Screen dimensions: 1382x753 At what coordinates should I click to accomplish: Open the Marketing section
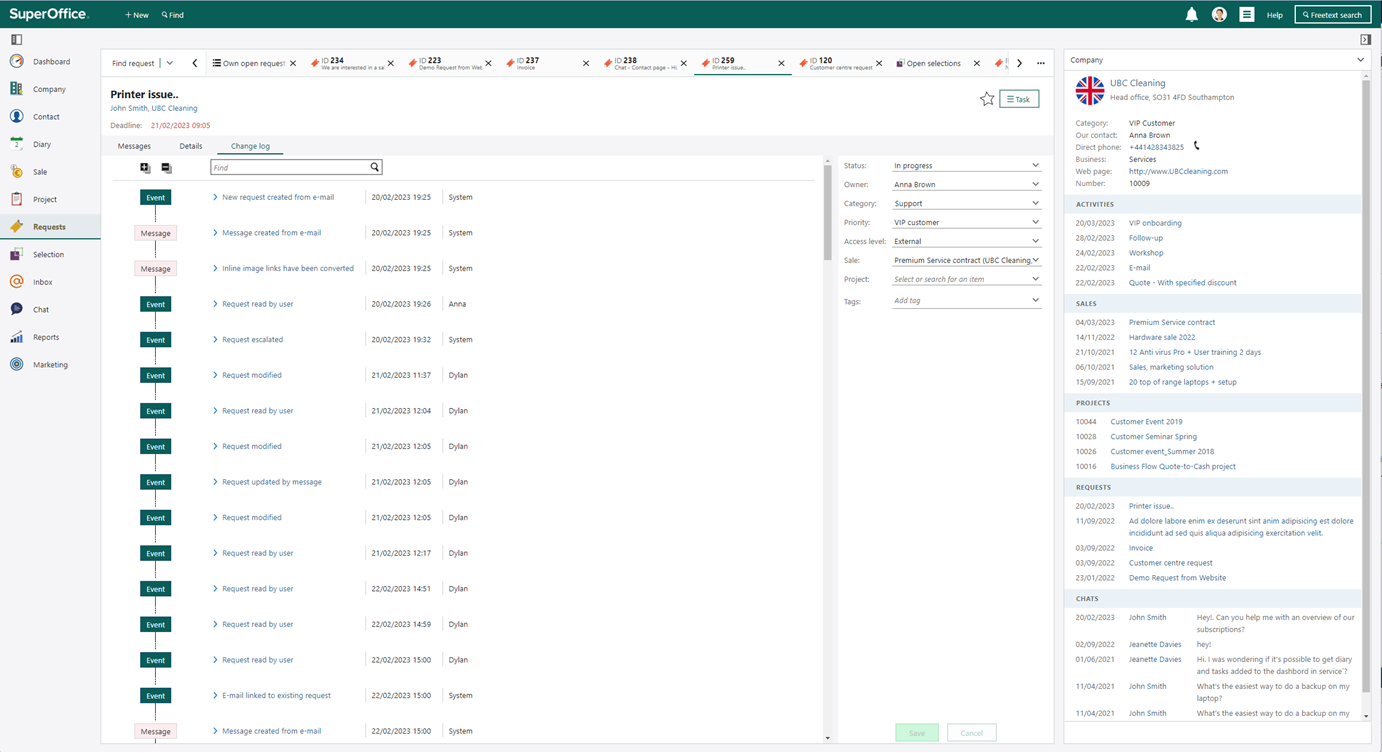[x=50, y=365]
